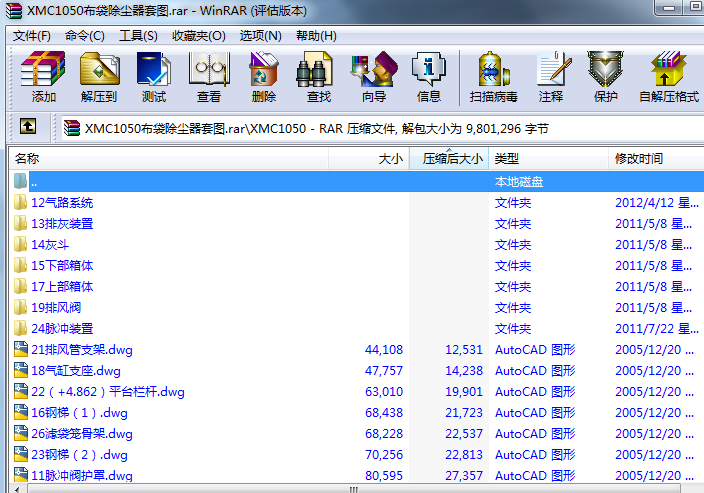Click AutoCAD 图形 type of 26滤袋笼骨架.dwg

(535, 433)
